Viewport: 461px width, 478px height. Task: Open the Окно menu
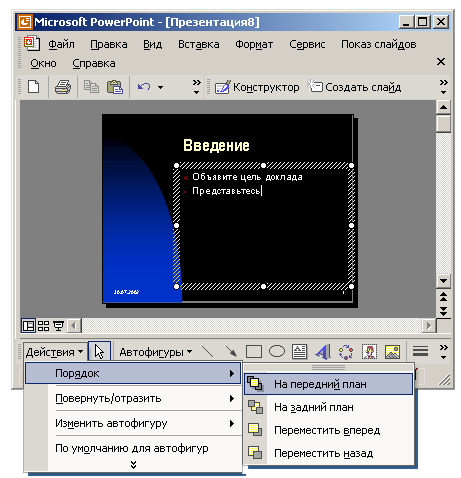coord(43,63)
